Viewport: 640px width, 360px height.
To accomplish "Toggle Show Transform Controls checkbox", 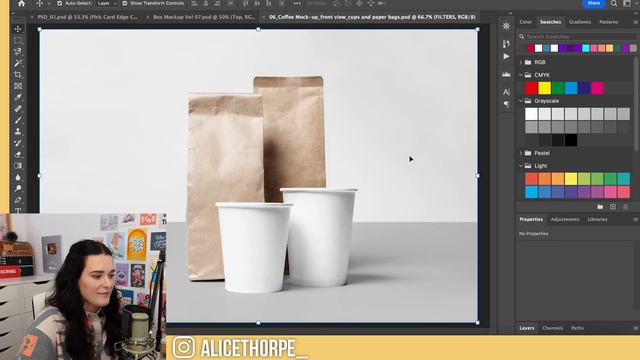I will pos(125,3).
